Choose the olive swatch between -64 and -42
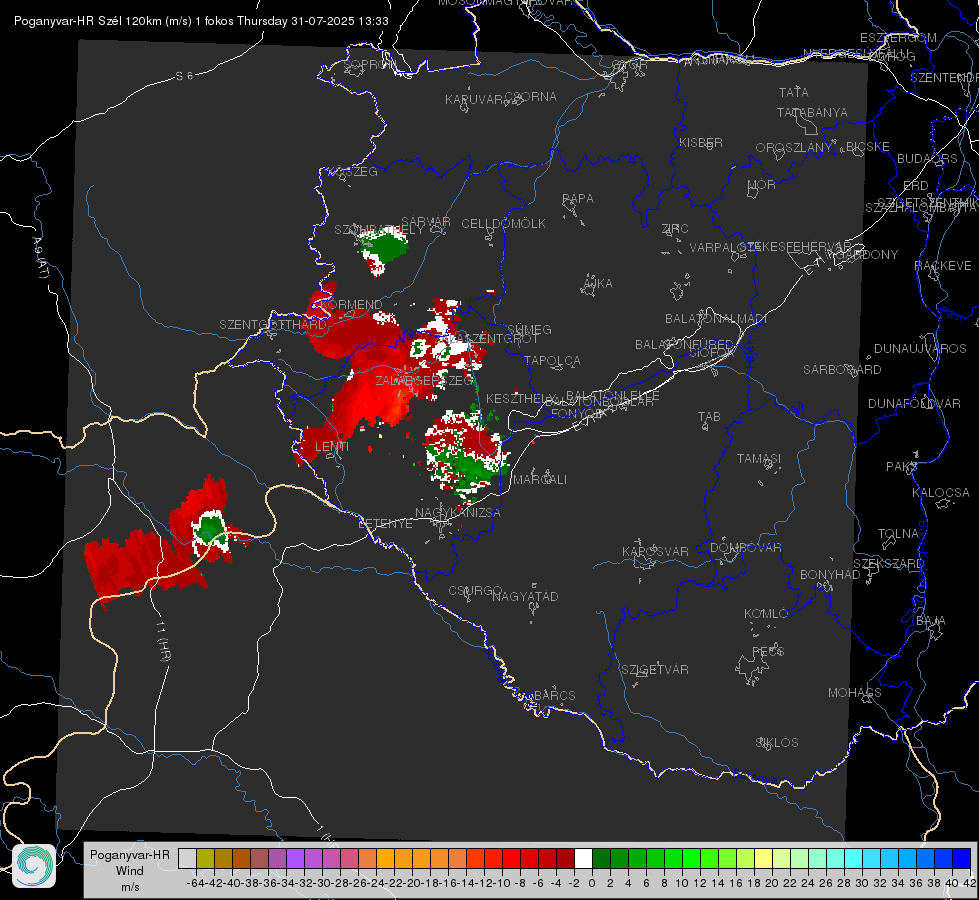Image resolution: width=979 pixels, height=900 pixels. point(205,858)
